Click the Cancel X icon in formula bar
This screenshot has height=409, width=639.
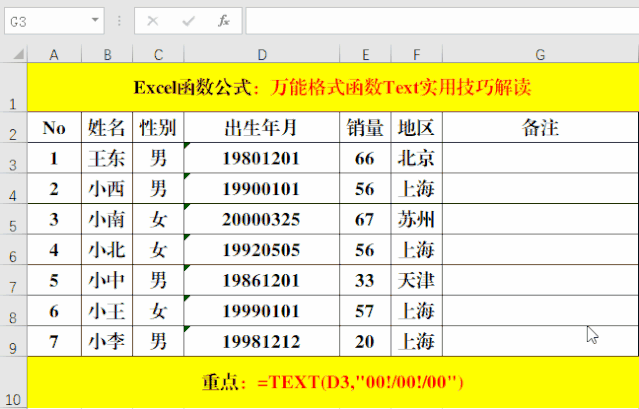click(x=153, y=20)
